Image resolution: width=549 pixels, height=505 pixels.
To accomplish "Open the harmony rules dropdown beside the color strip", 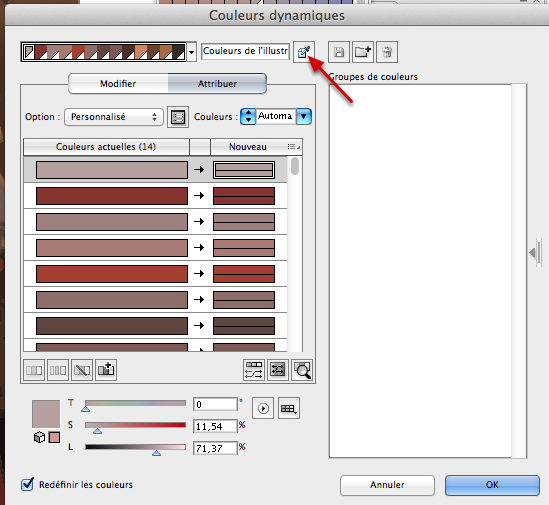I will (192, 53).
